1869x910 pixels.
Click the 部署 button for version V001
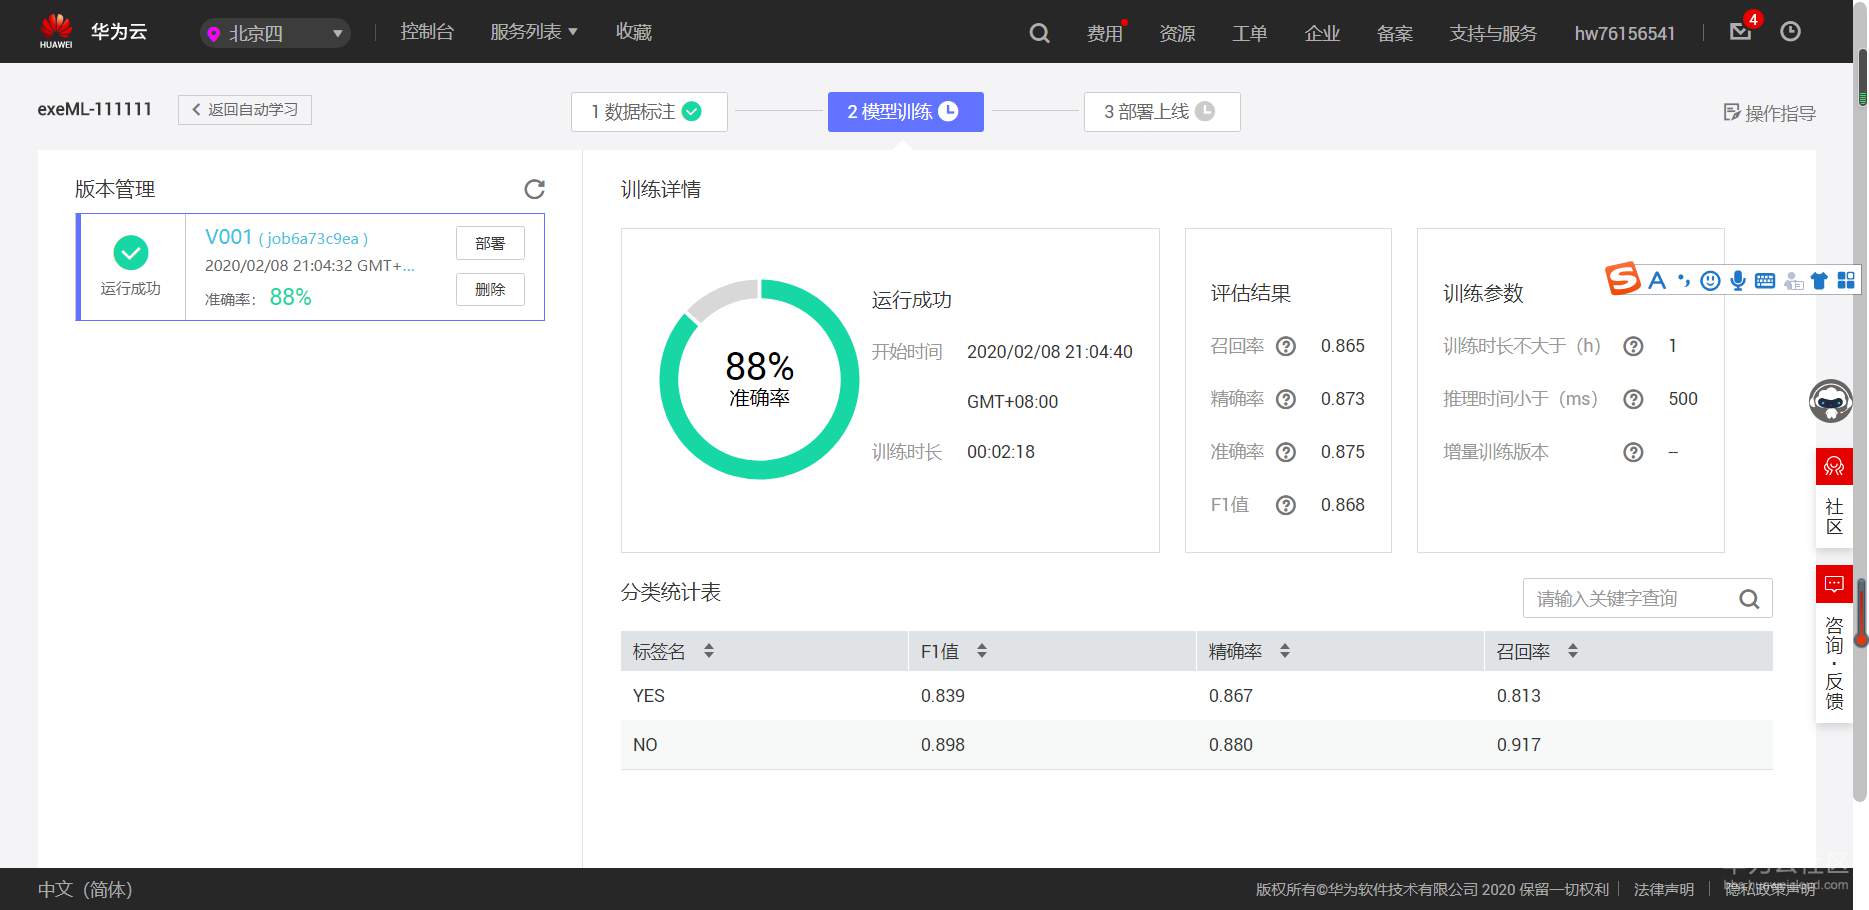coord(490,242)
